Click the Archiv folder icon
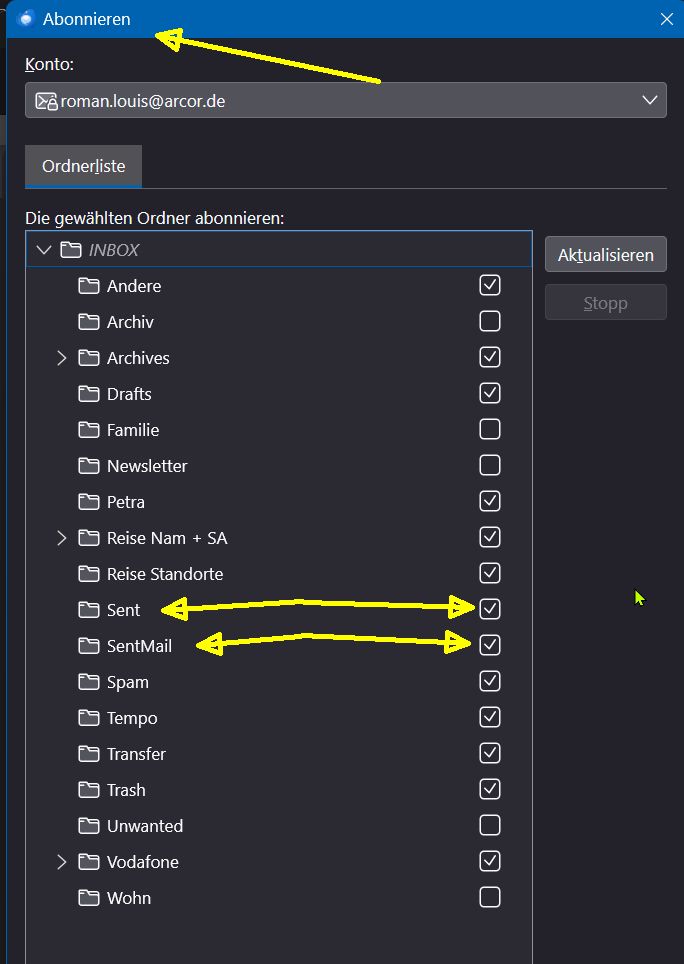Viewport: 684px width, 964px height. [89, 322]
